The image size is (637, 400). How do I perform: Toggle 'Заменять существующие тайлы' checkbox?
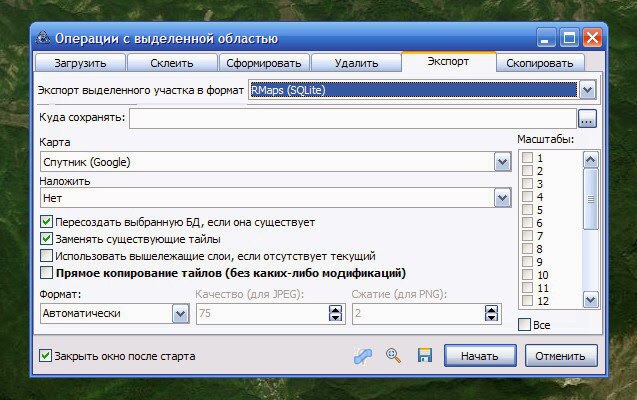(x=46, y=239)
